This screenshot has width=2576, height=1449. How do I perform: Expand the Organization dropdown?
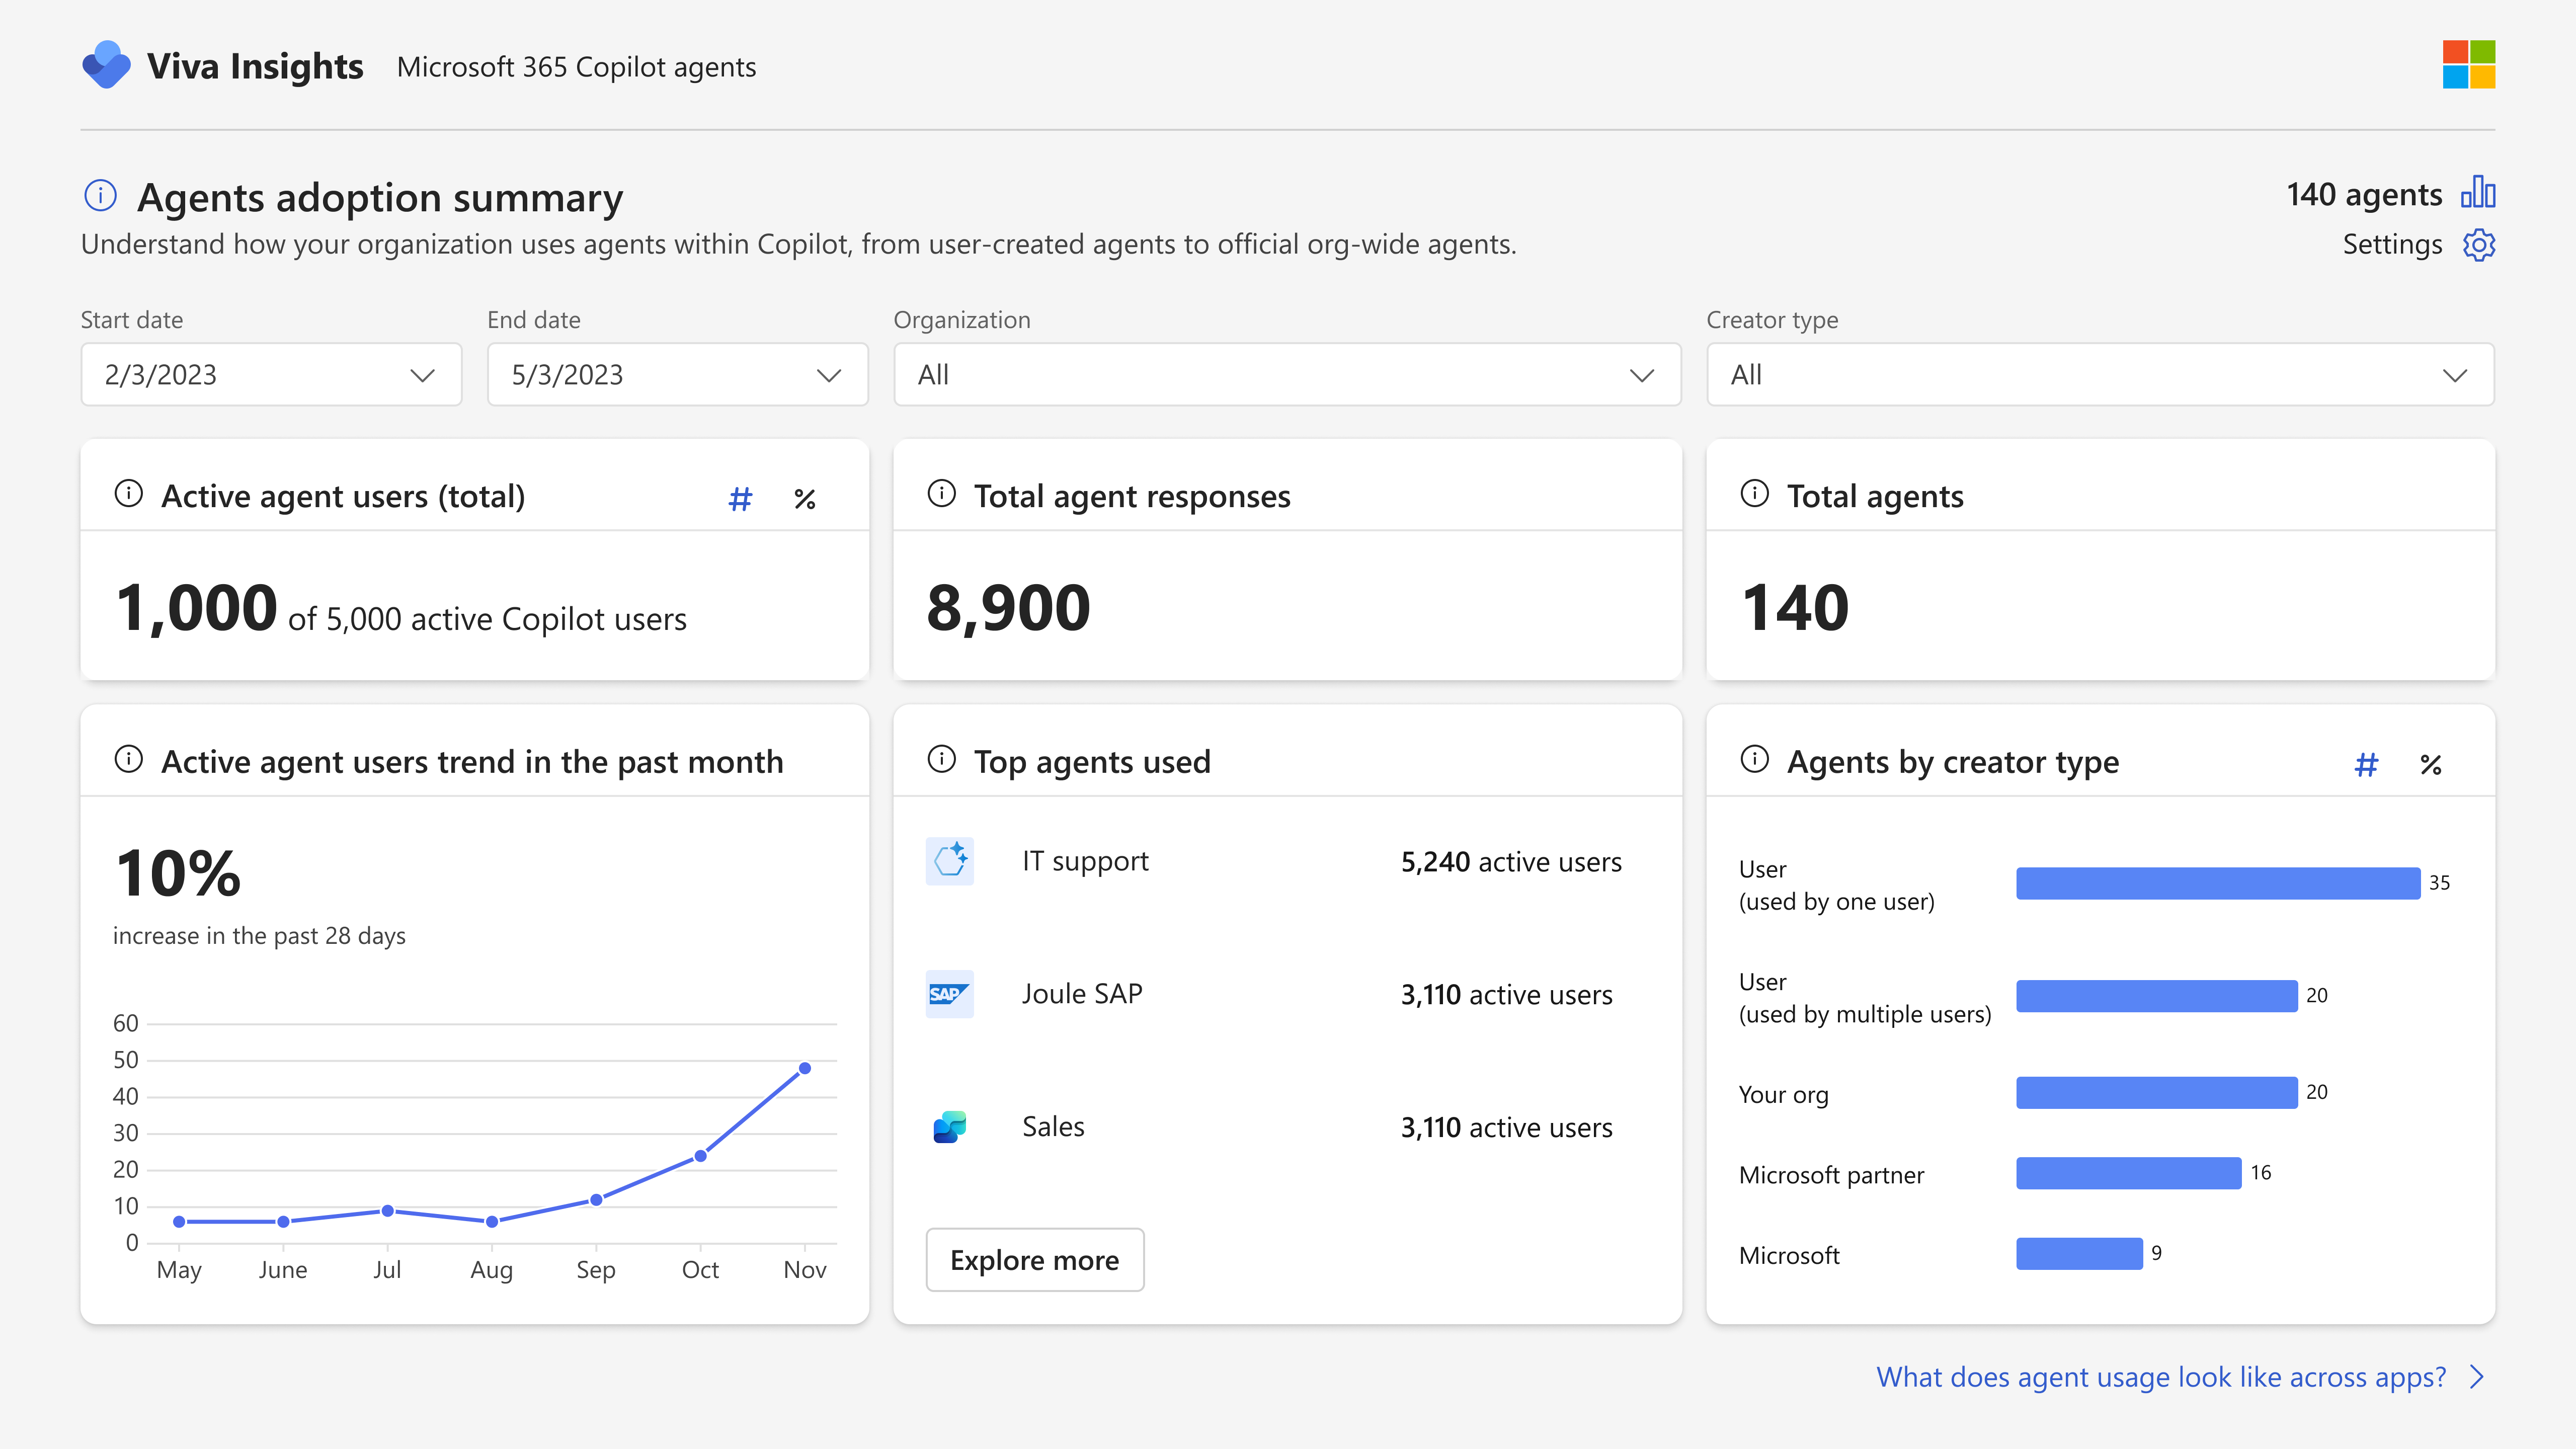[x=1288, y=375]
